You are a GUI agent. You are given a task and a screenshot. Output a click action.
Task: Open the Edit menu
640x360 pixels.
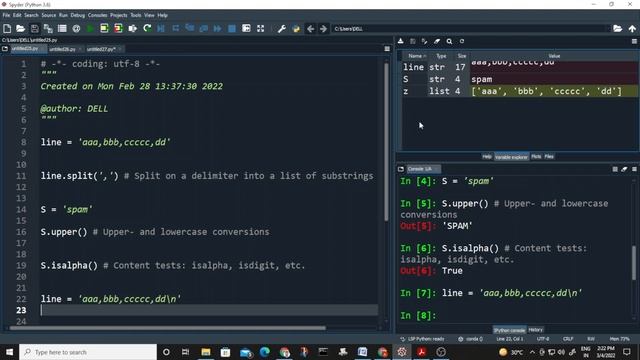(x=17, y=15)
